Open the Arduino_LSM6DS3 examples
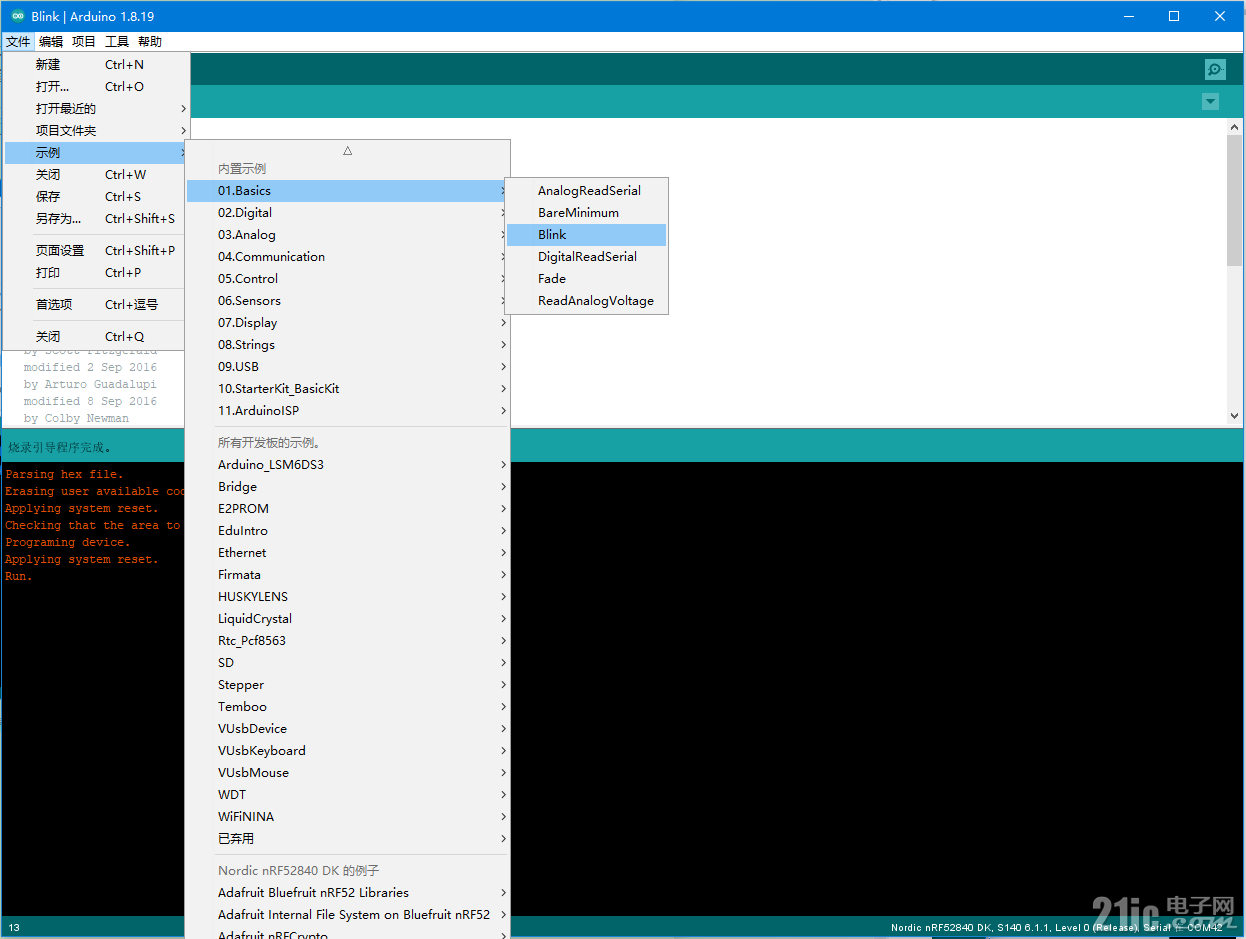The width and height of the screenshot is (1246, 939). click(348, 464)
